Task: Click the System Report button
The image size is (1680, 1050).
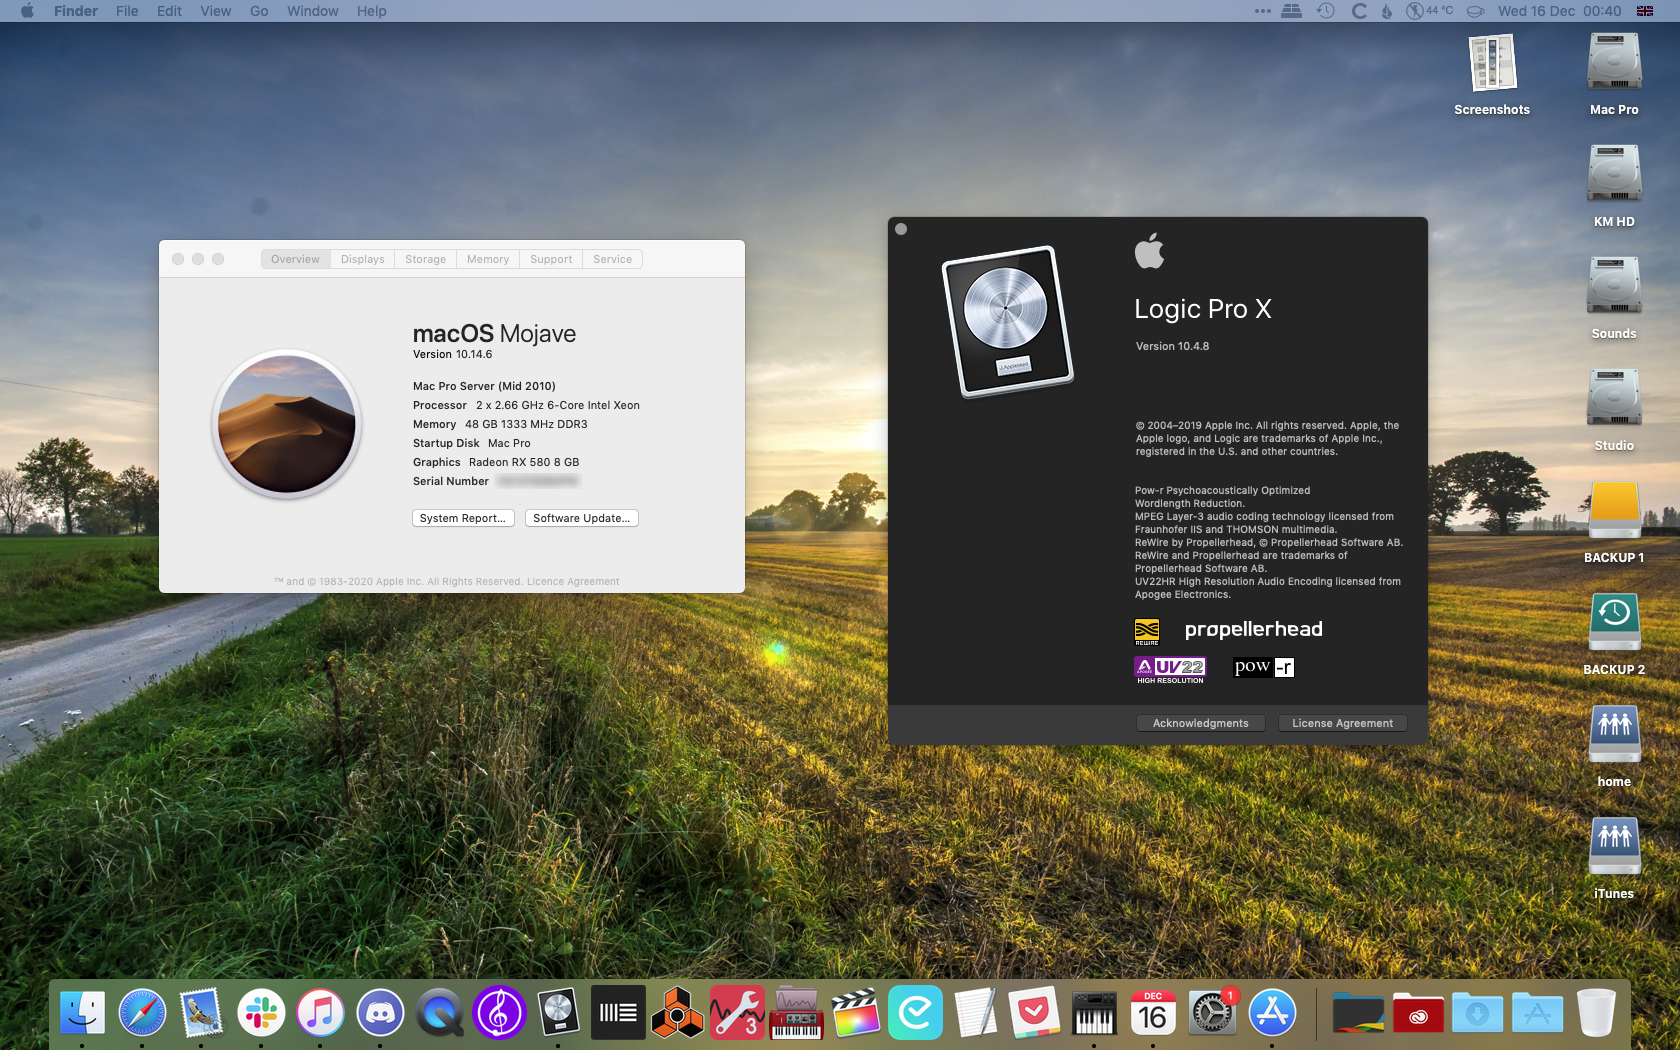Action: 463,518
